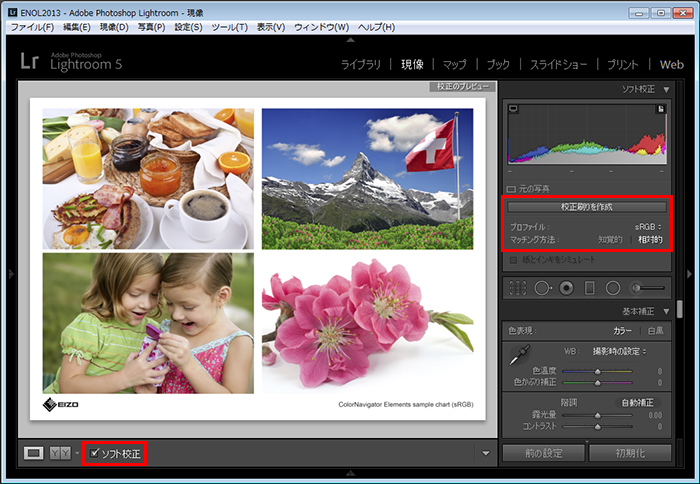Choose 相対的 matching method

click(x=650, y=240)
